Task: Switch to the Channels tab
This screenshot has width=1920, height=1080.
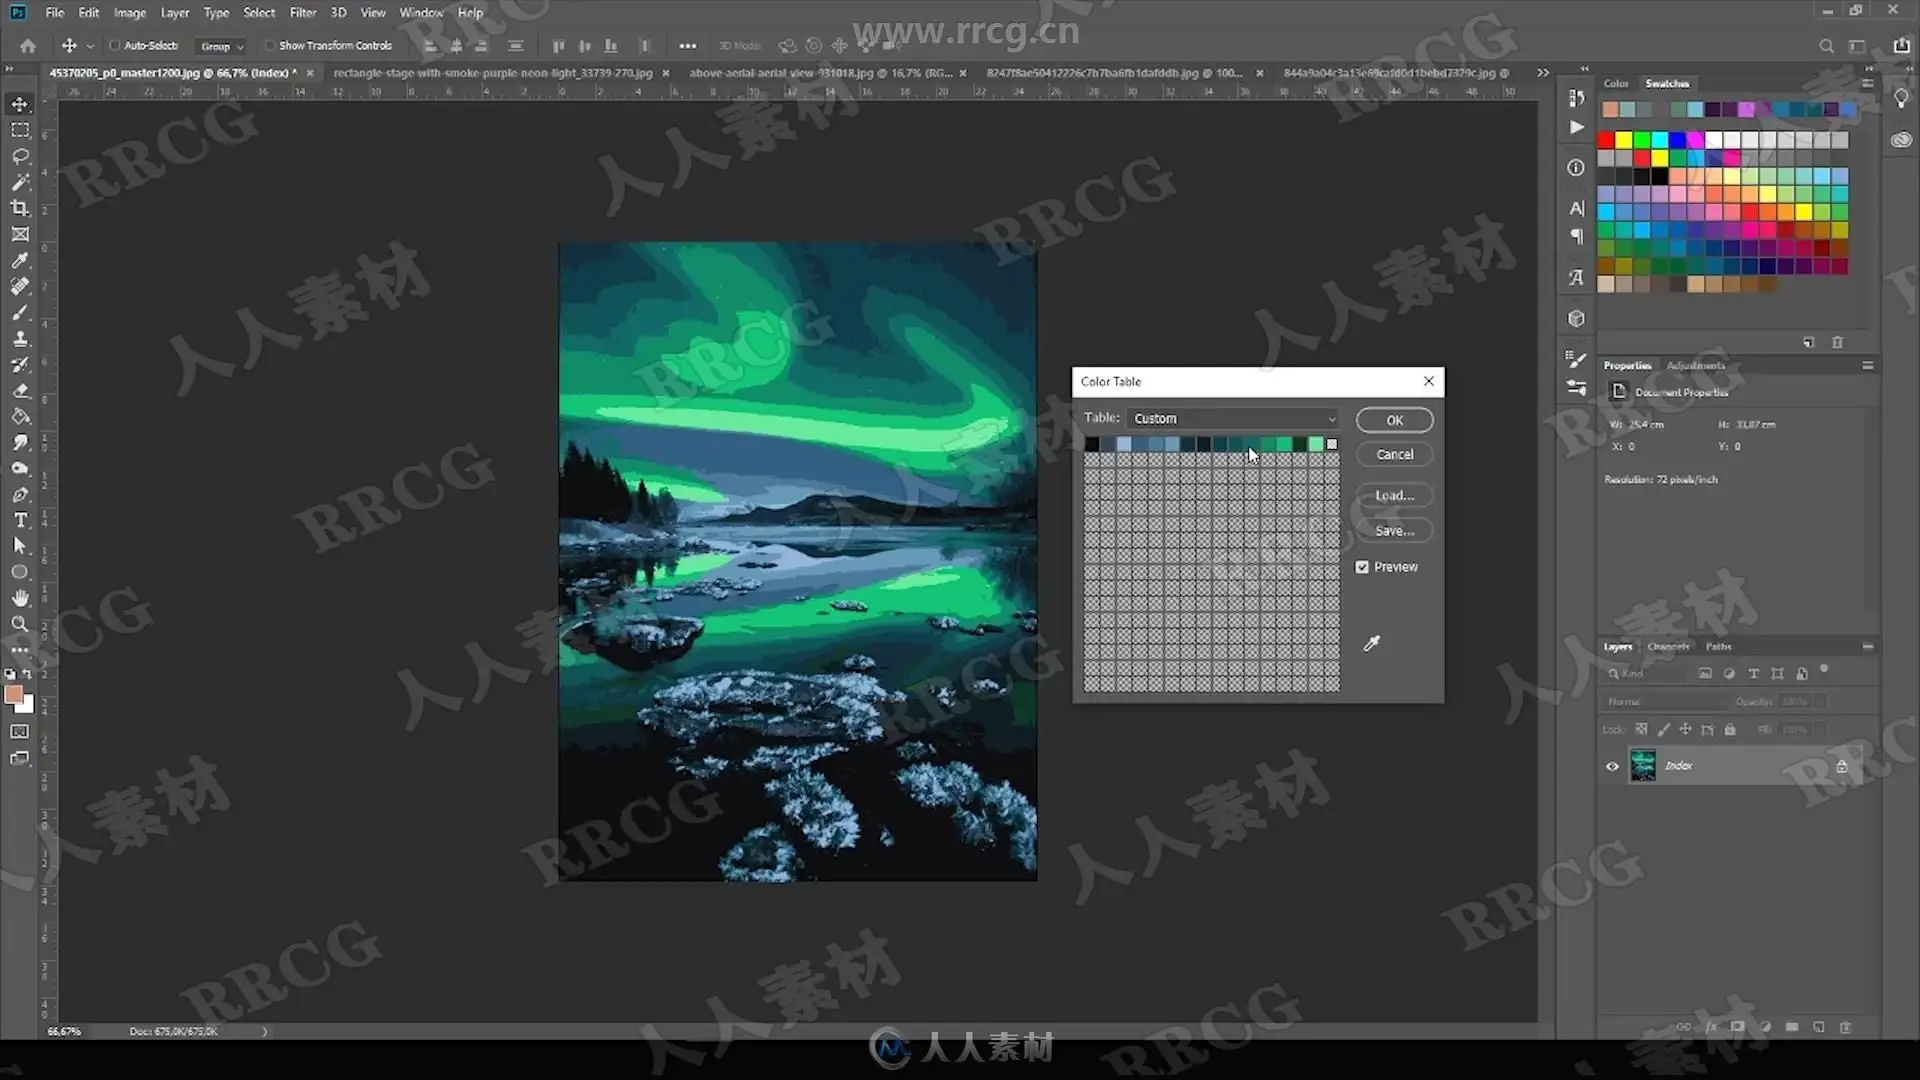Action: (1667, 647)
